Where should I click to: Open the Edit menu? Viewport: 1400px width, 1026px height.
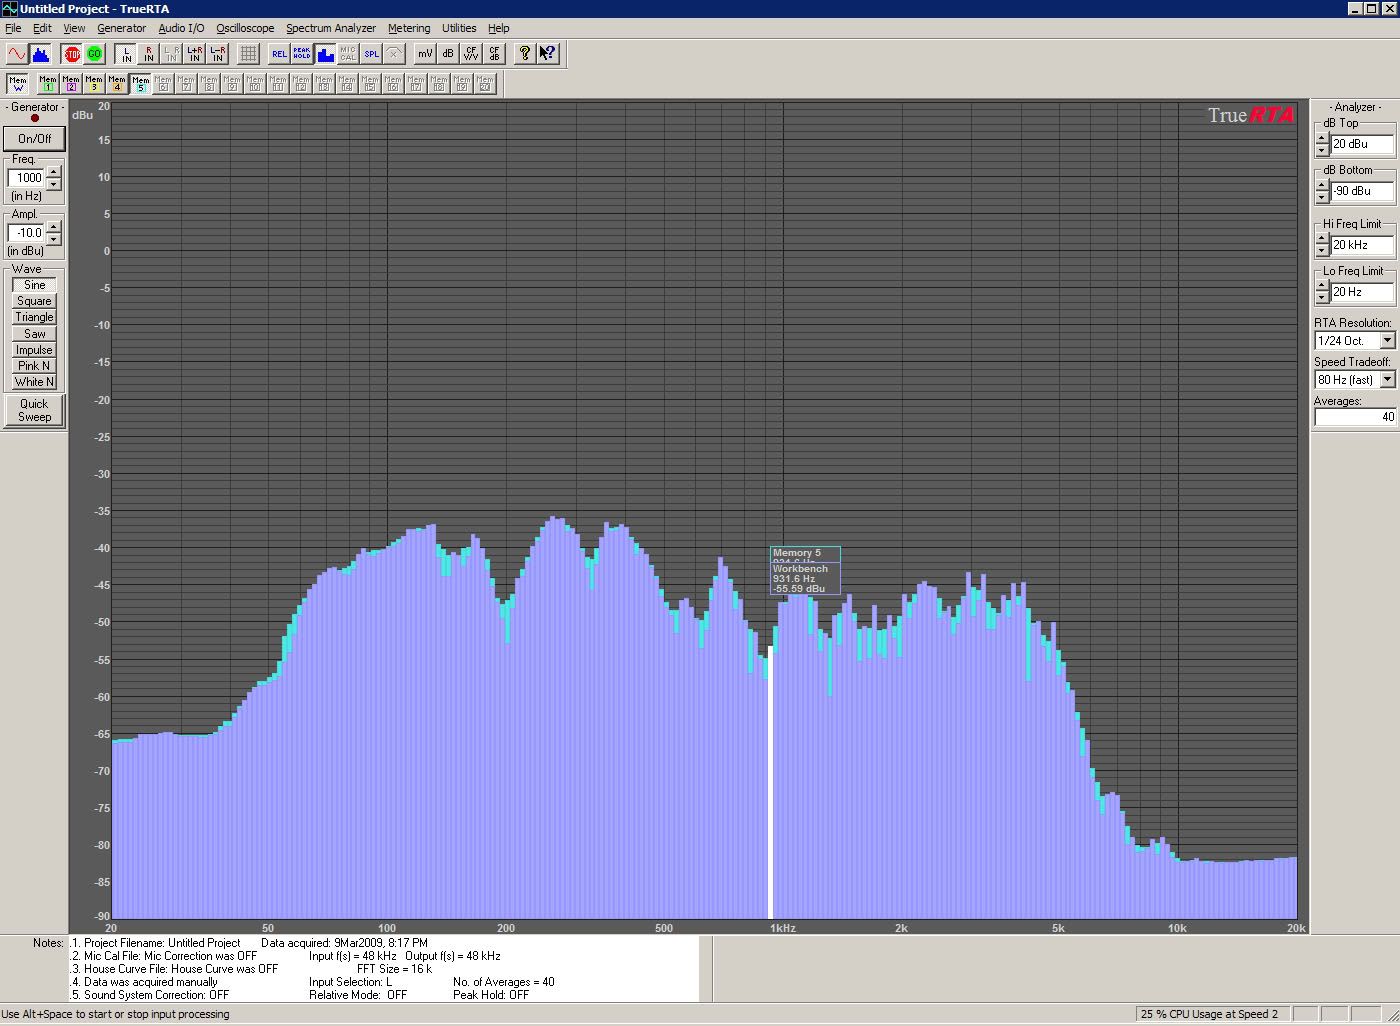tap(42, 28)
